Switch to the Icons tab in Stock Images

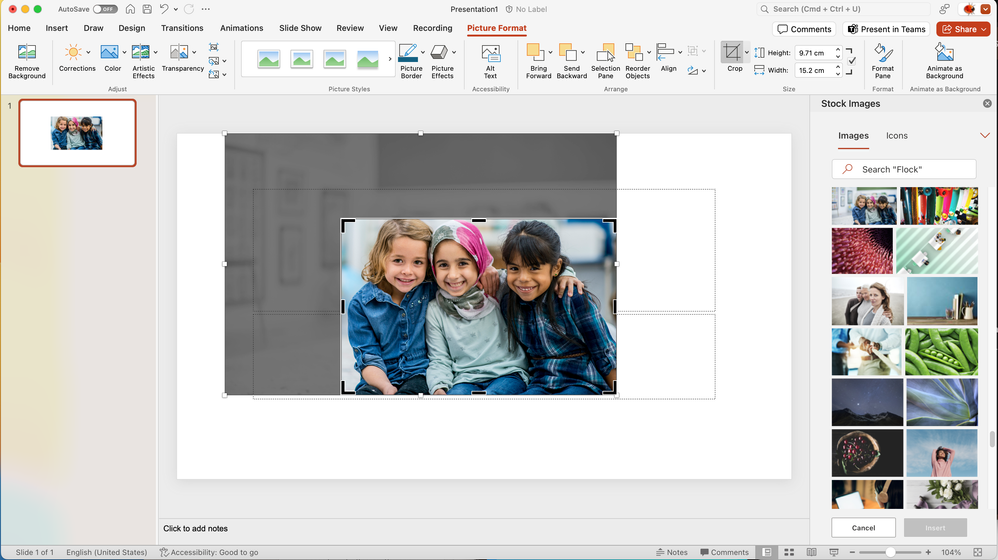click(x=896, y=136)
